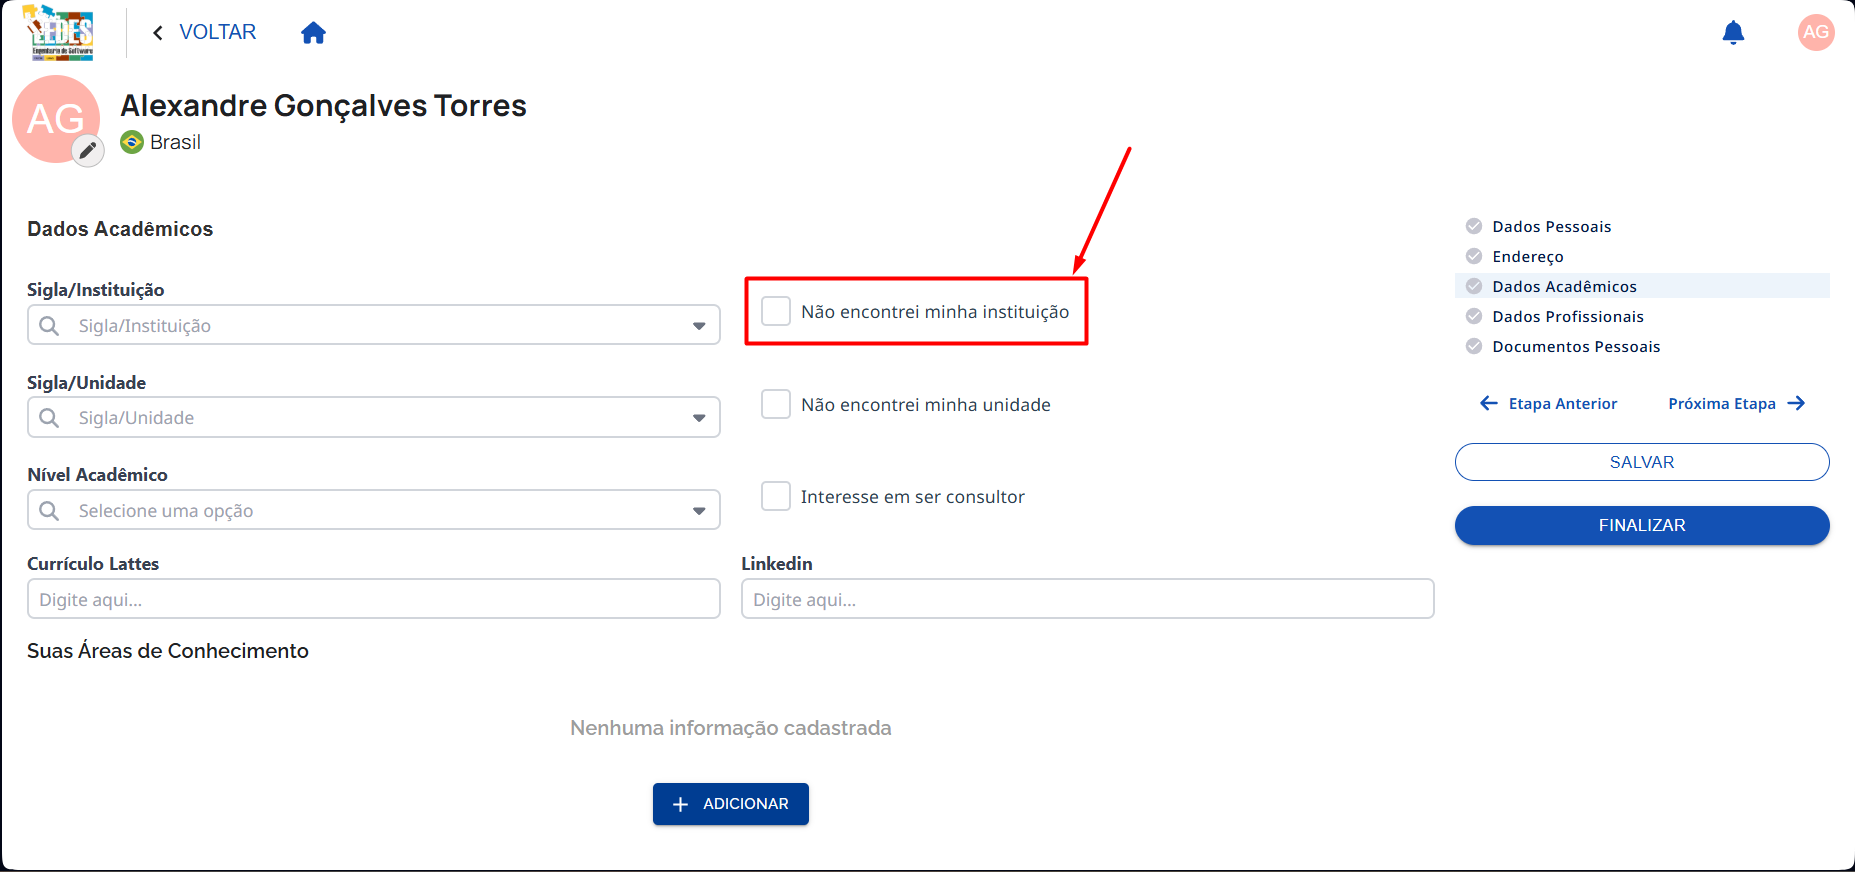
Task: Expand the Sigla/Unidade dropdown arrow
Action: (x=699, y=418)
